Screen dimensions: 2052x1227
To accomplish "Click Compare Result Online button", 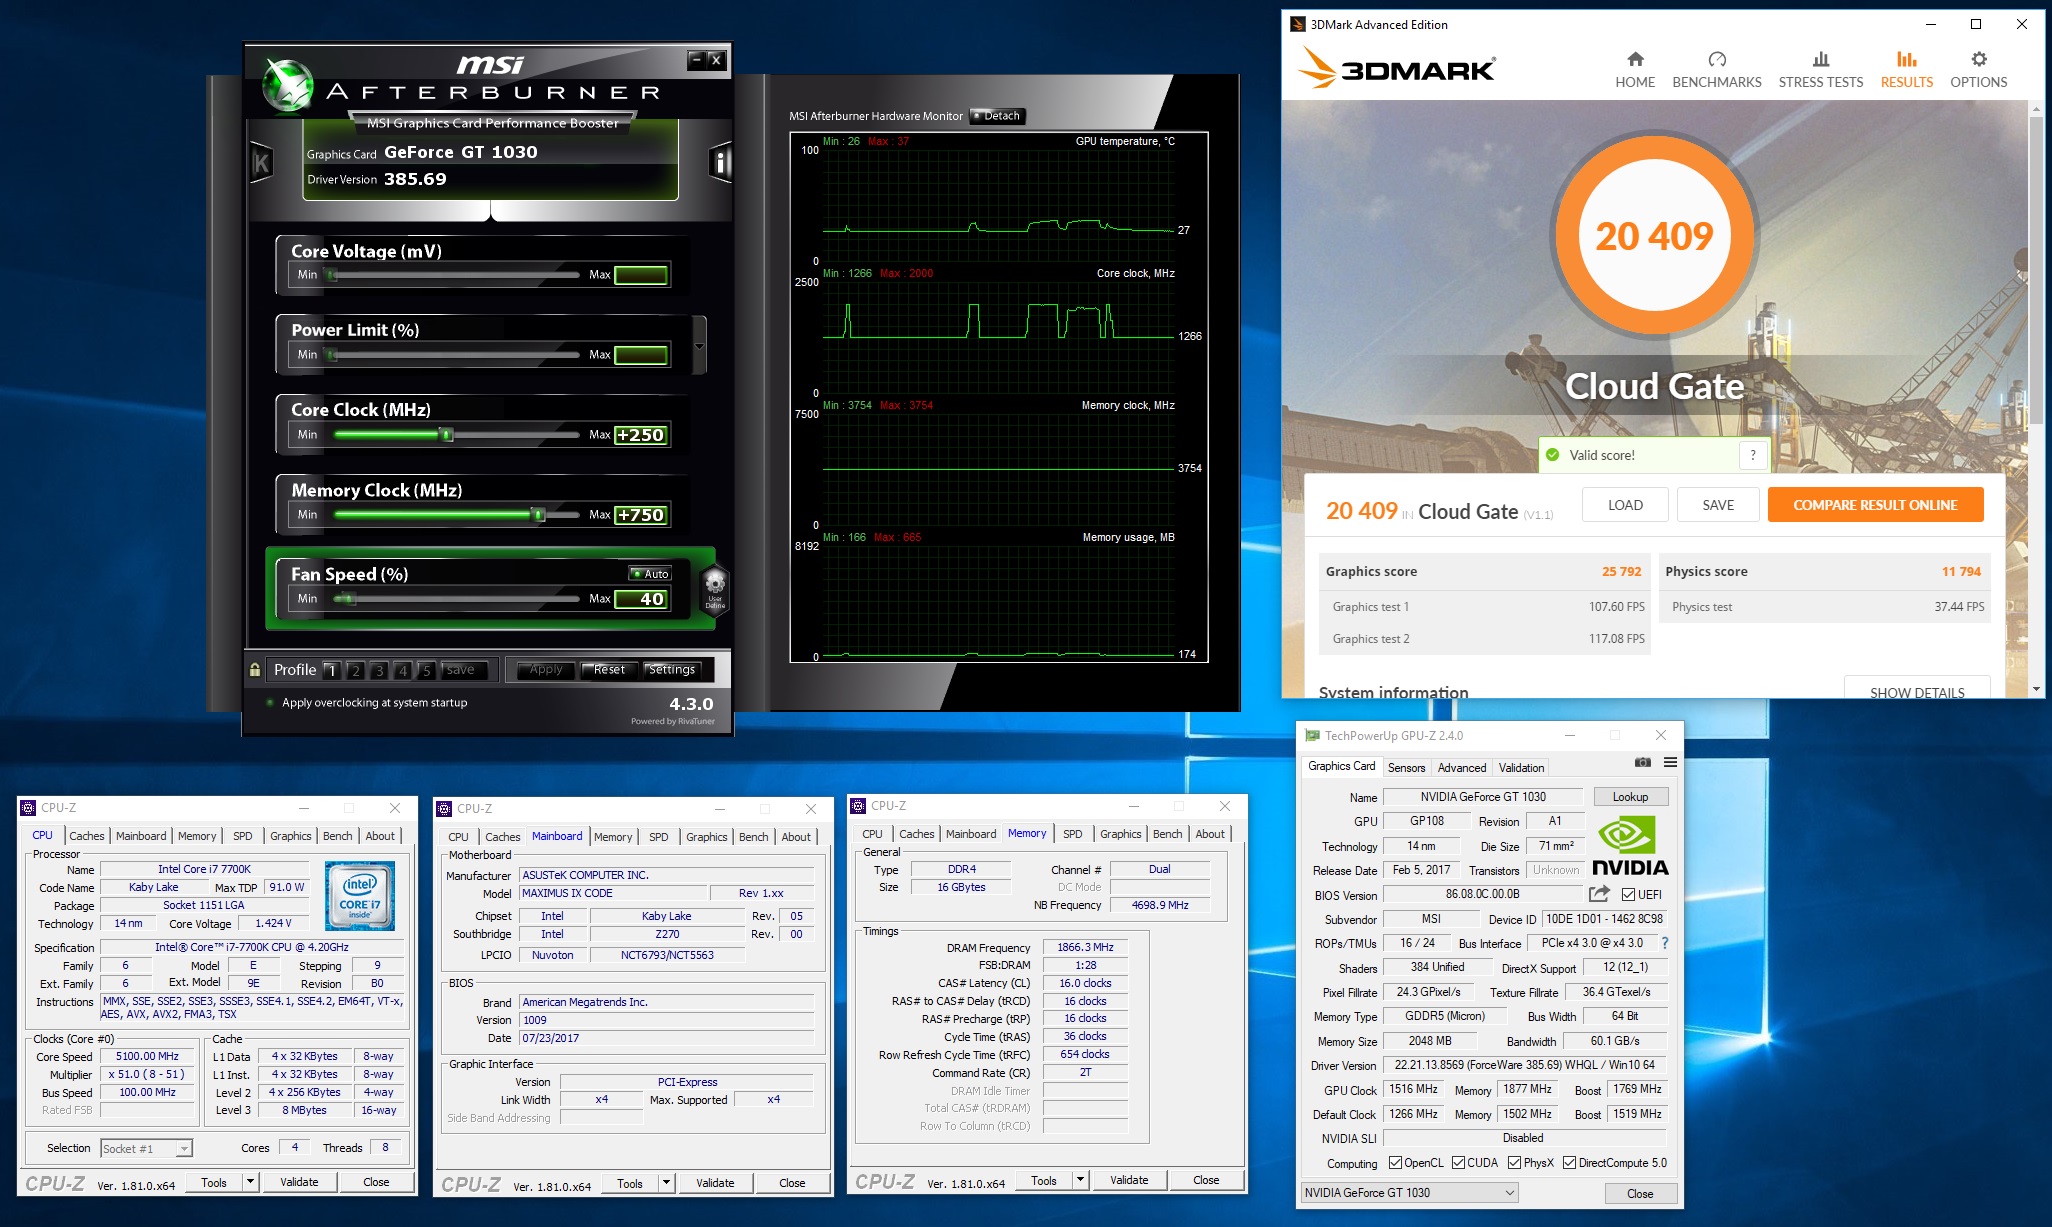I will (1875, 505).
